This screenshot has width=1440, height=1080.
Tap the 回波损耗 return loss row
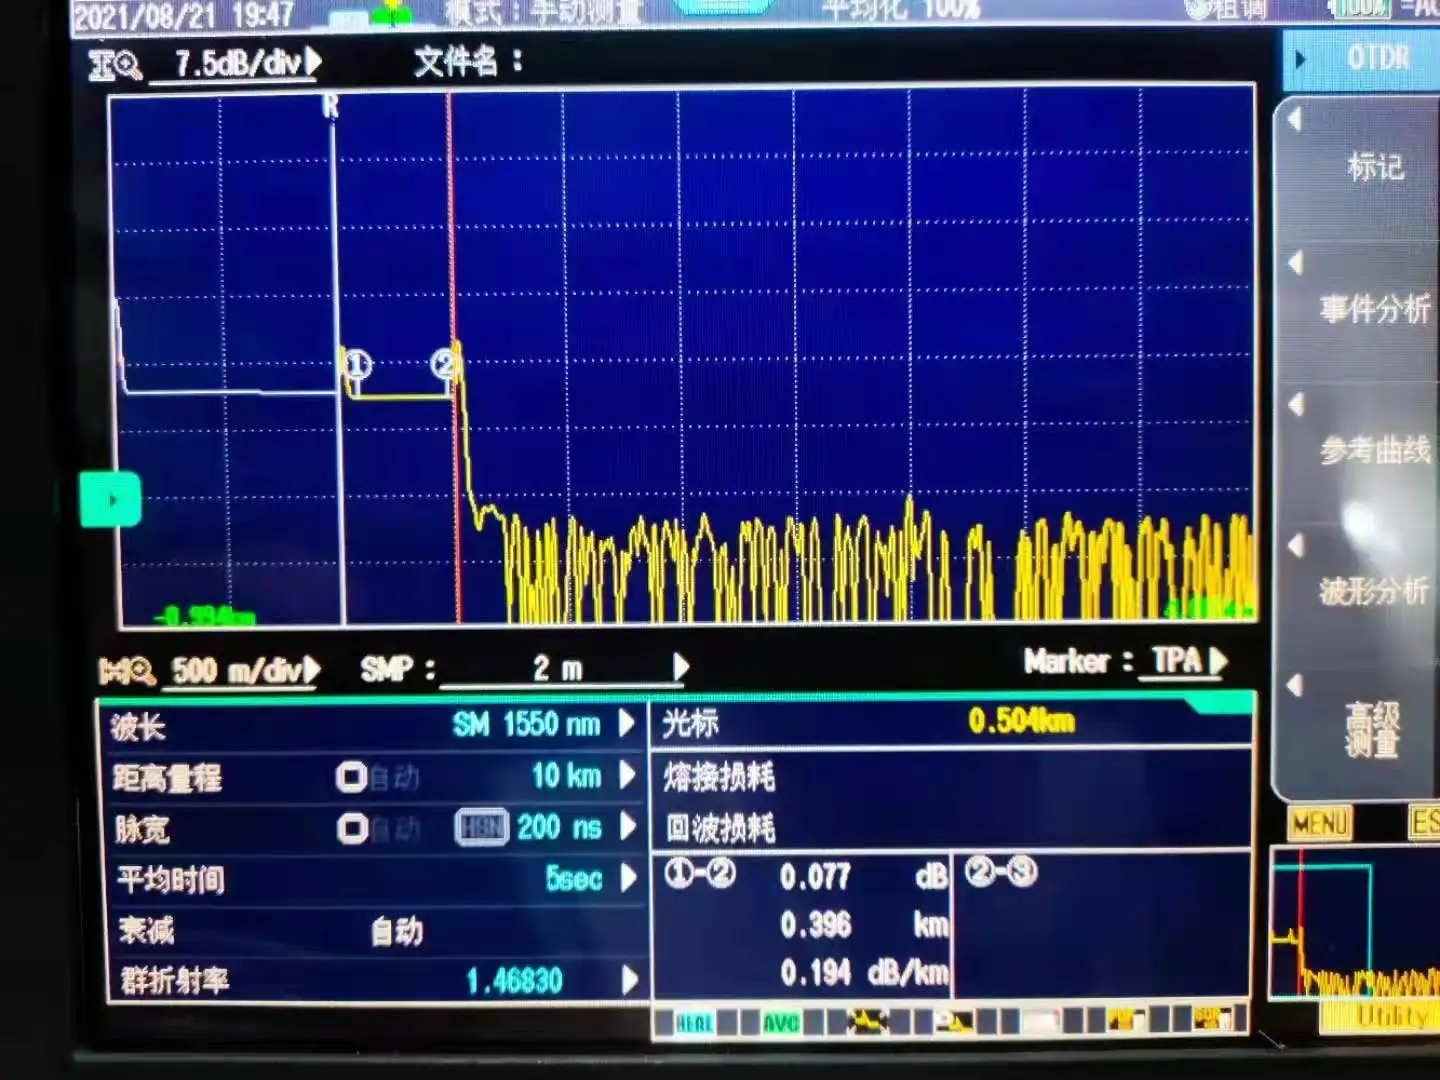(x=952, y=828)
